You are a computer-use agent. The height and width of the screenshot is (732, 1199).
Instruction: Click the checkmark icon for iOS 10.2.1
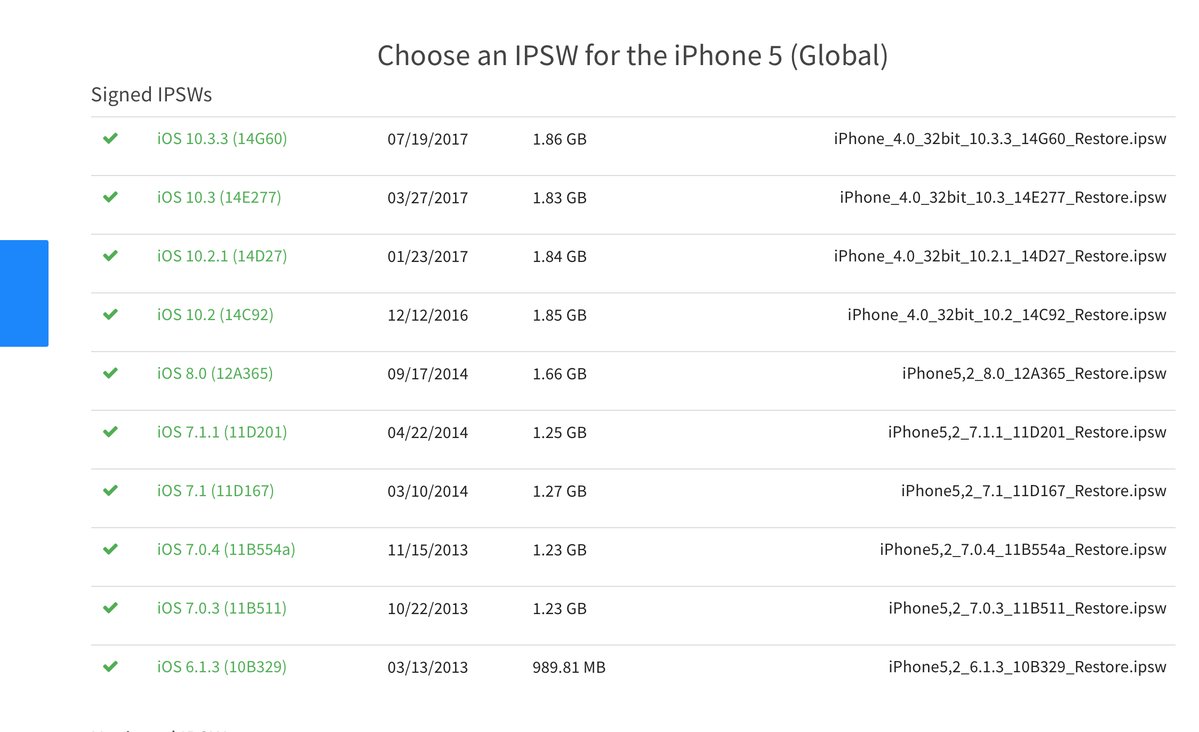(110, 255)
